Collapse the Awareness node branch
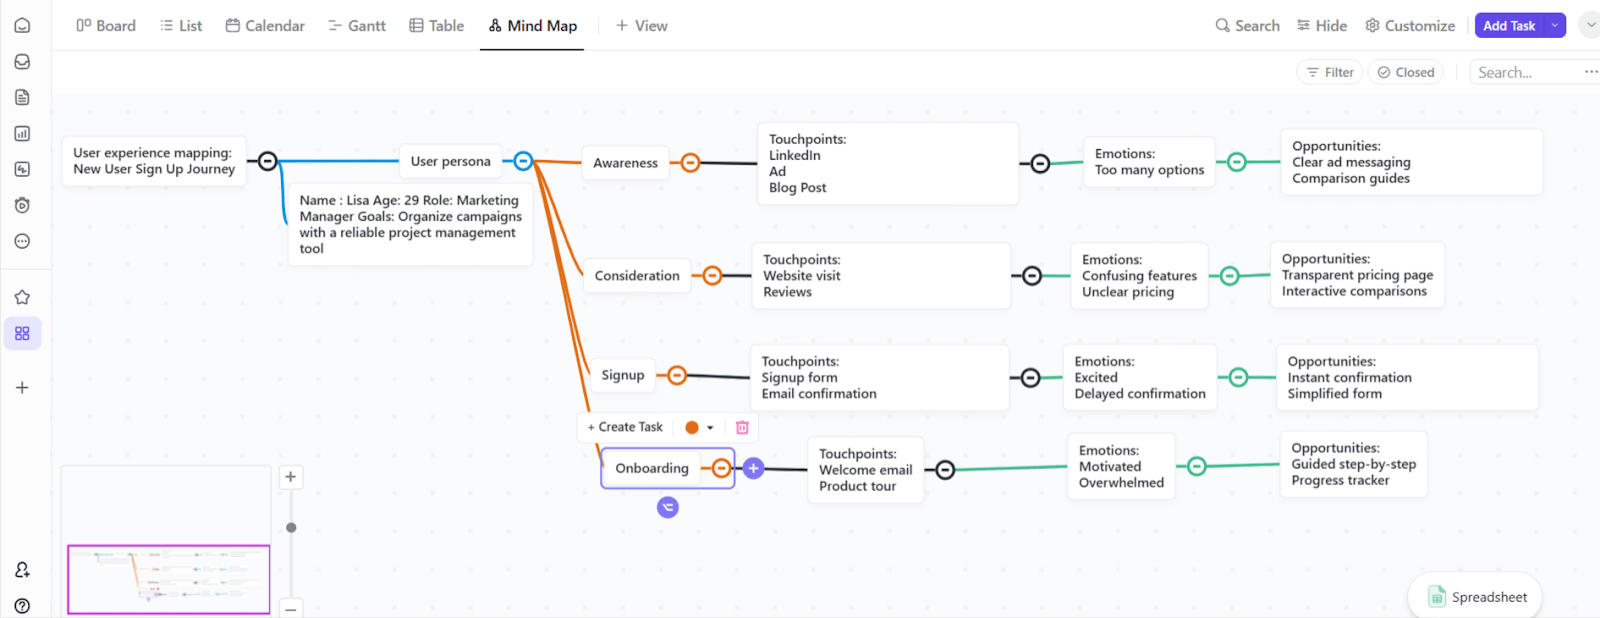This screenshot has width=1600, height=618. (x=690, y=163)
